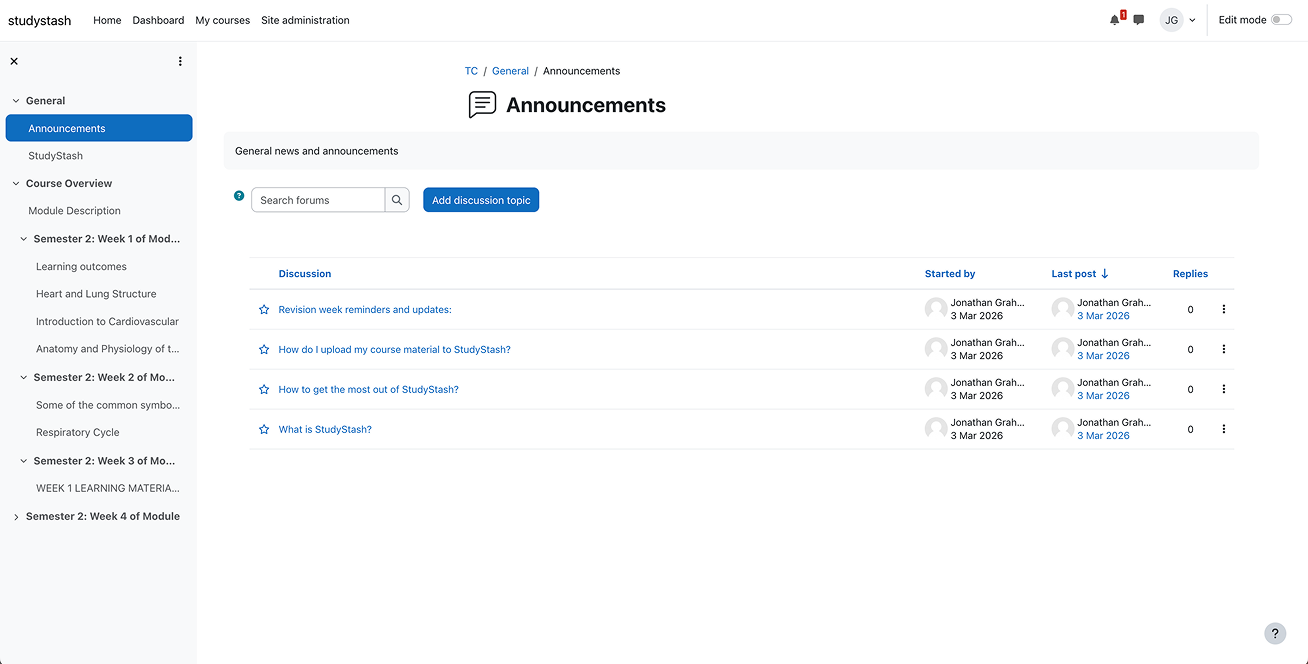Open actions menu for What is StudyStash row
Viewport: 1308px width, 664px height.
[1223, 429]
